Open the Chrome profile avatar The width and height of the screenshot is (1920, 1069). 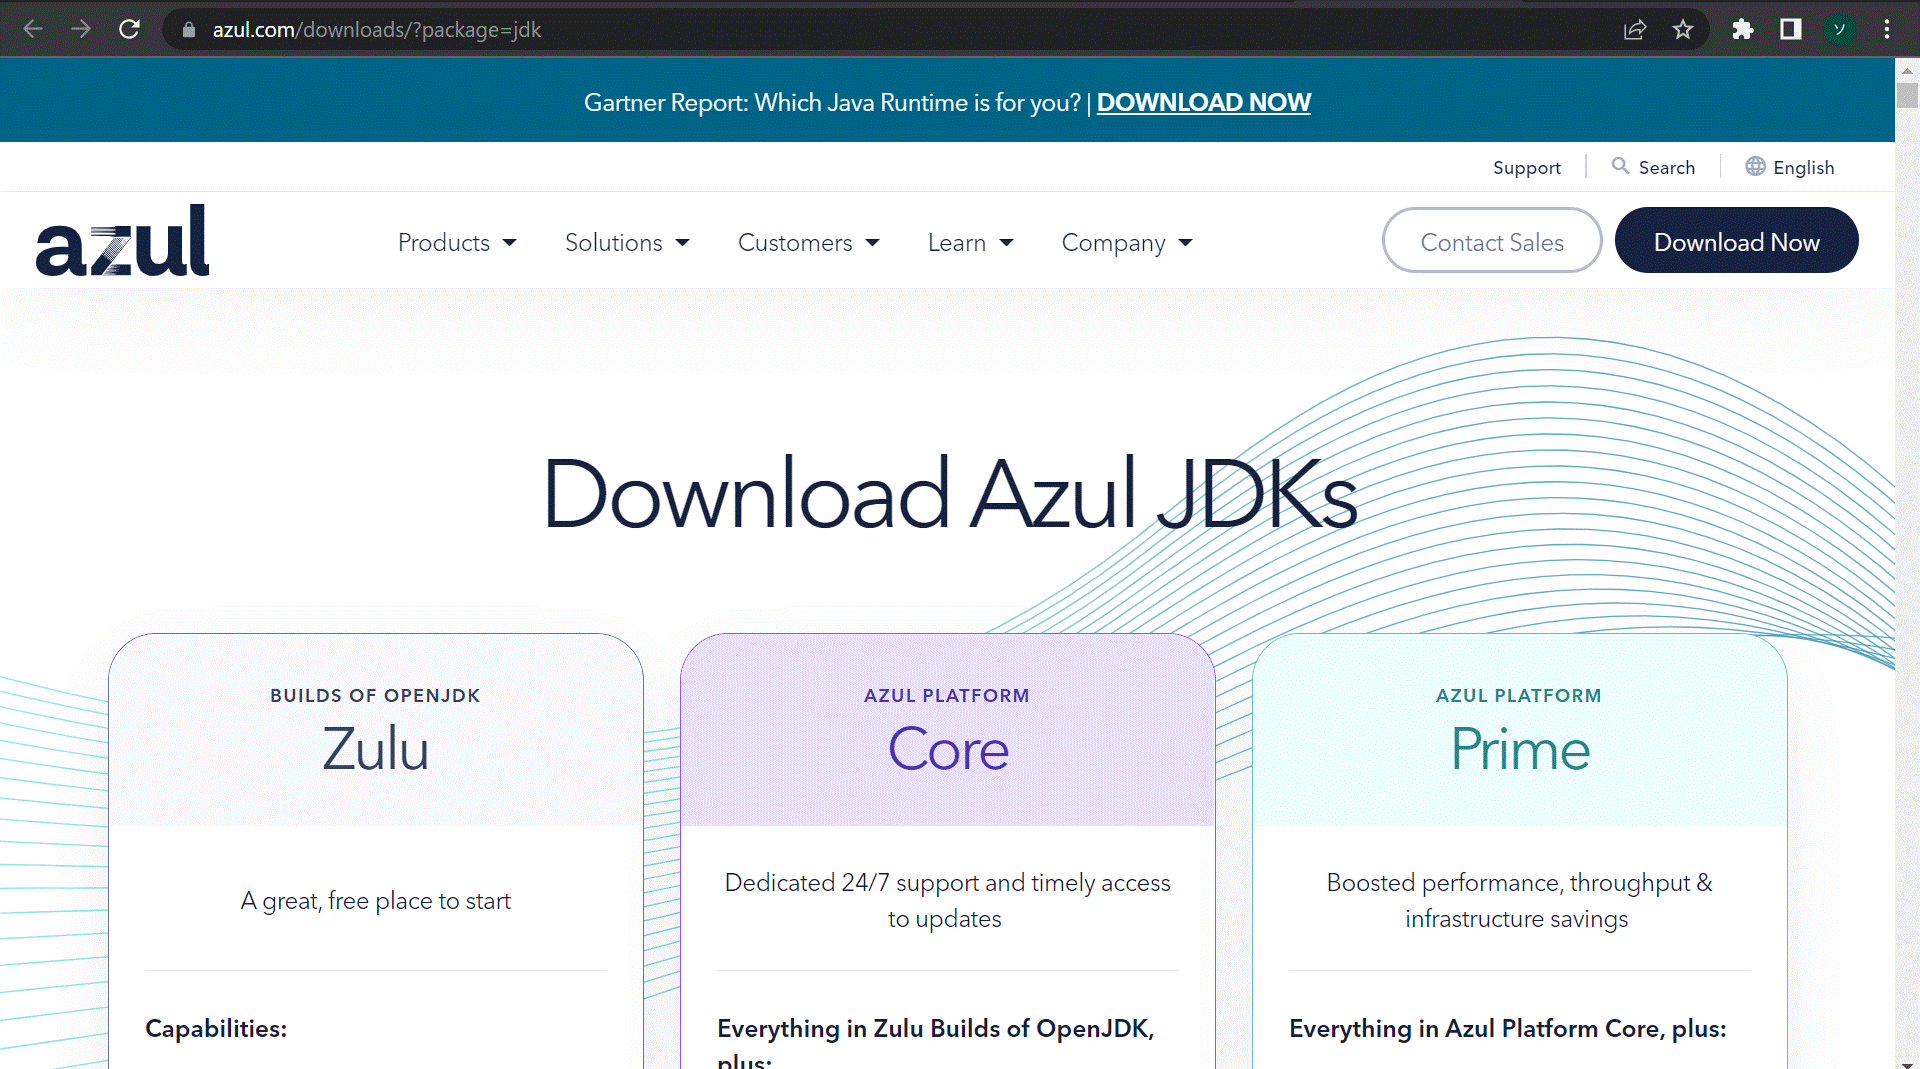[1839, 29]
